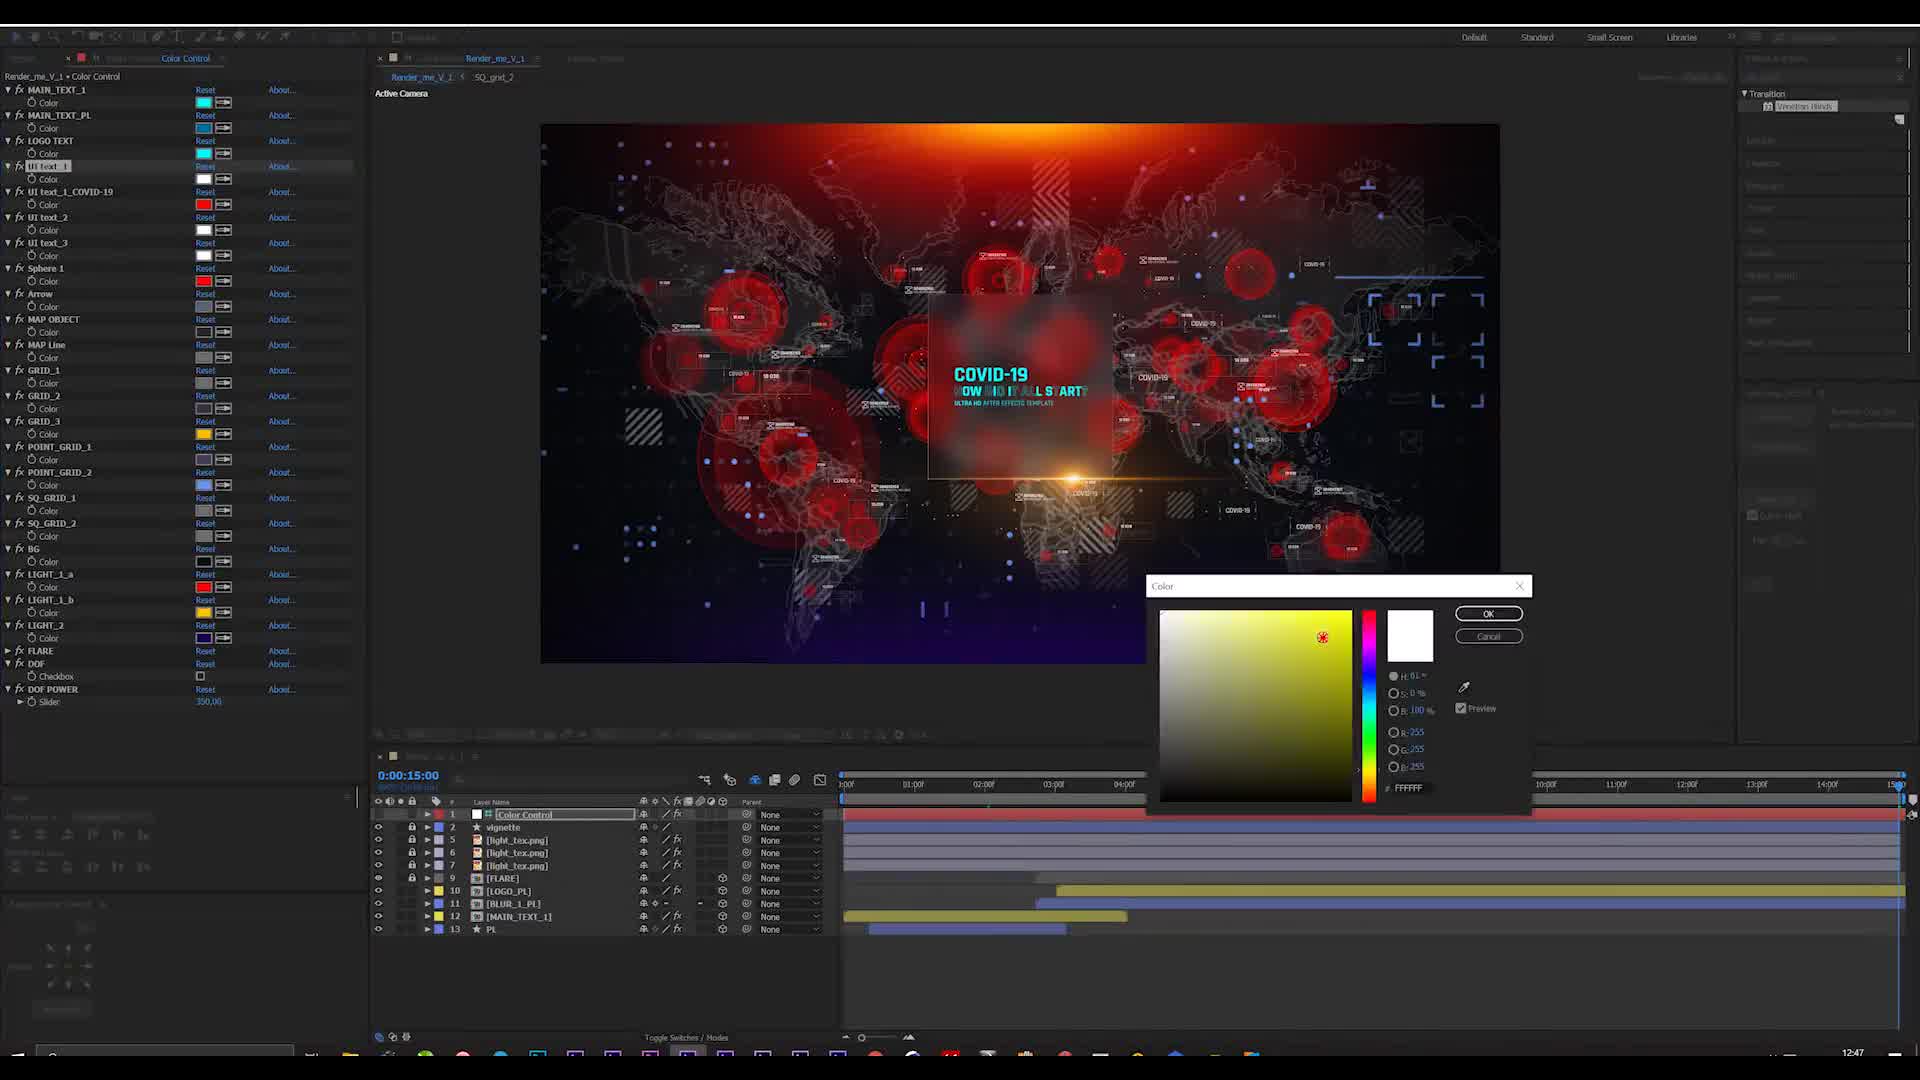Click Cancel in the Color dialog
This screenshot has height=1080, width=1920.
click(x=1488, y=636)
